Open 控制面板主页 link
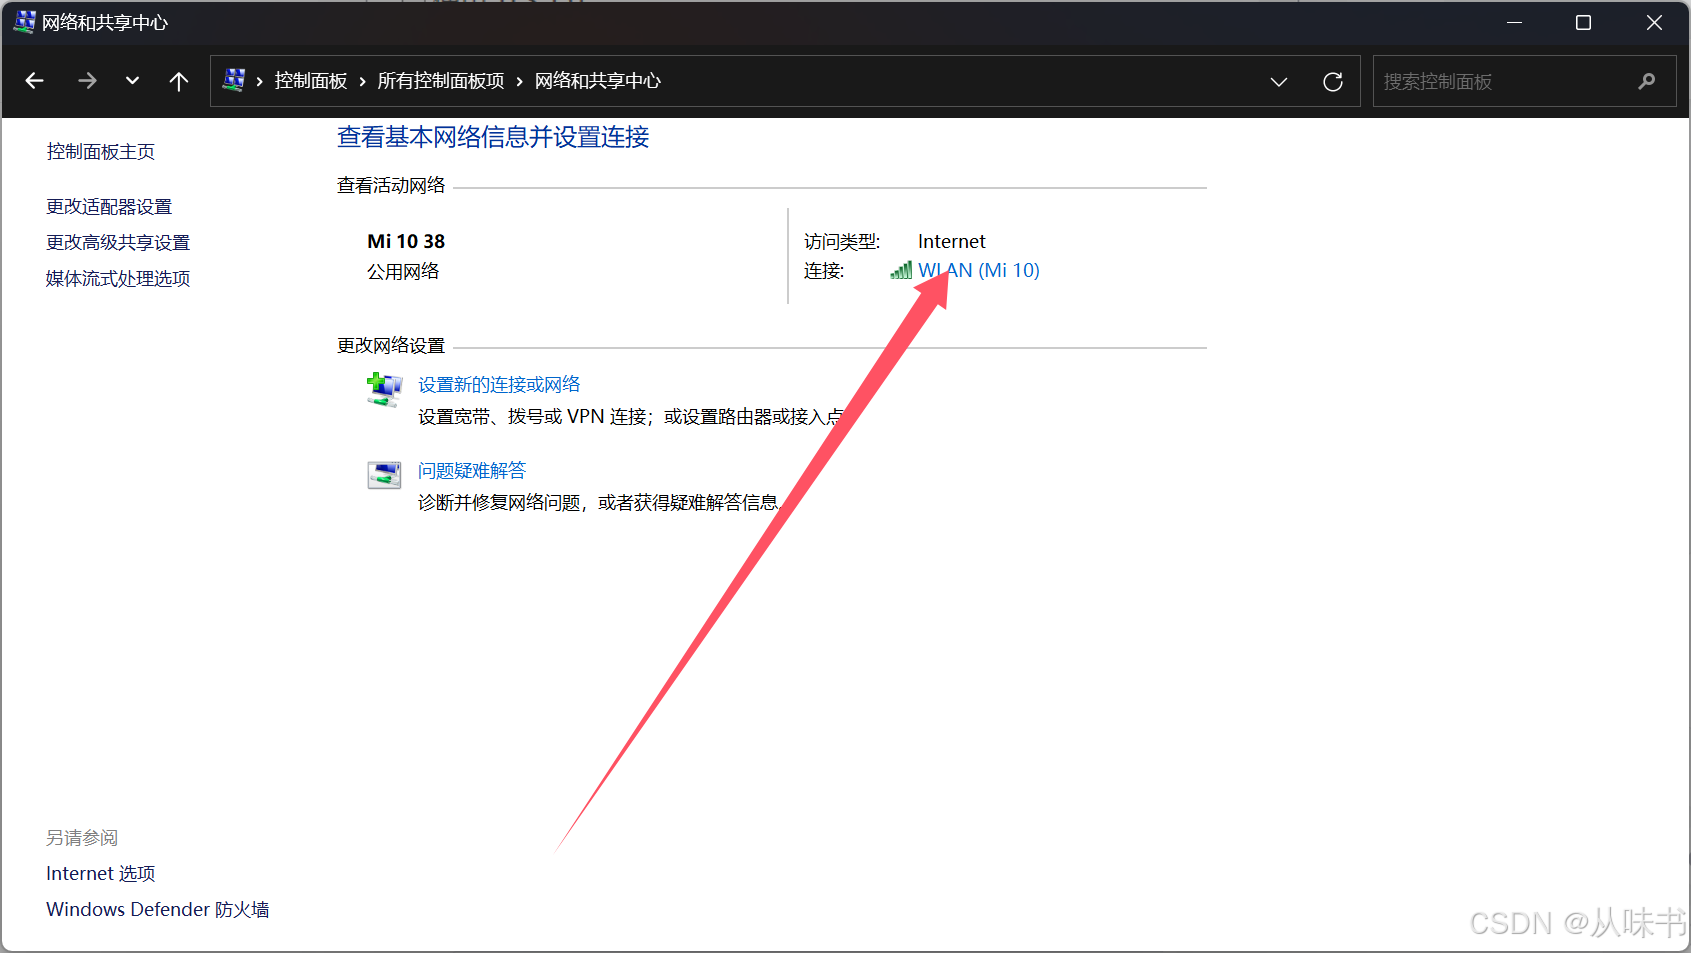 (x=101, y=152)
